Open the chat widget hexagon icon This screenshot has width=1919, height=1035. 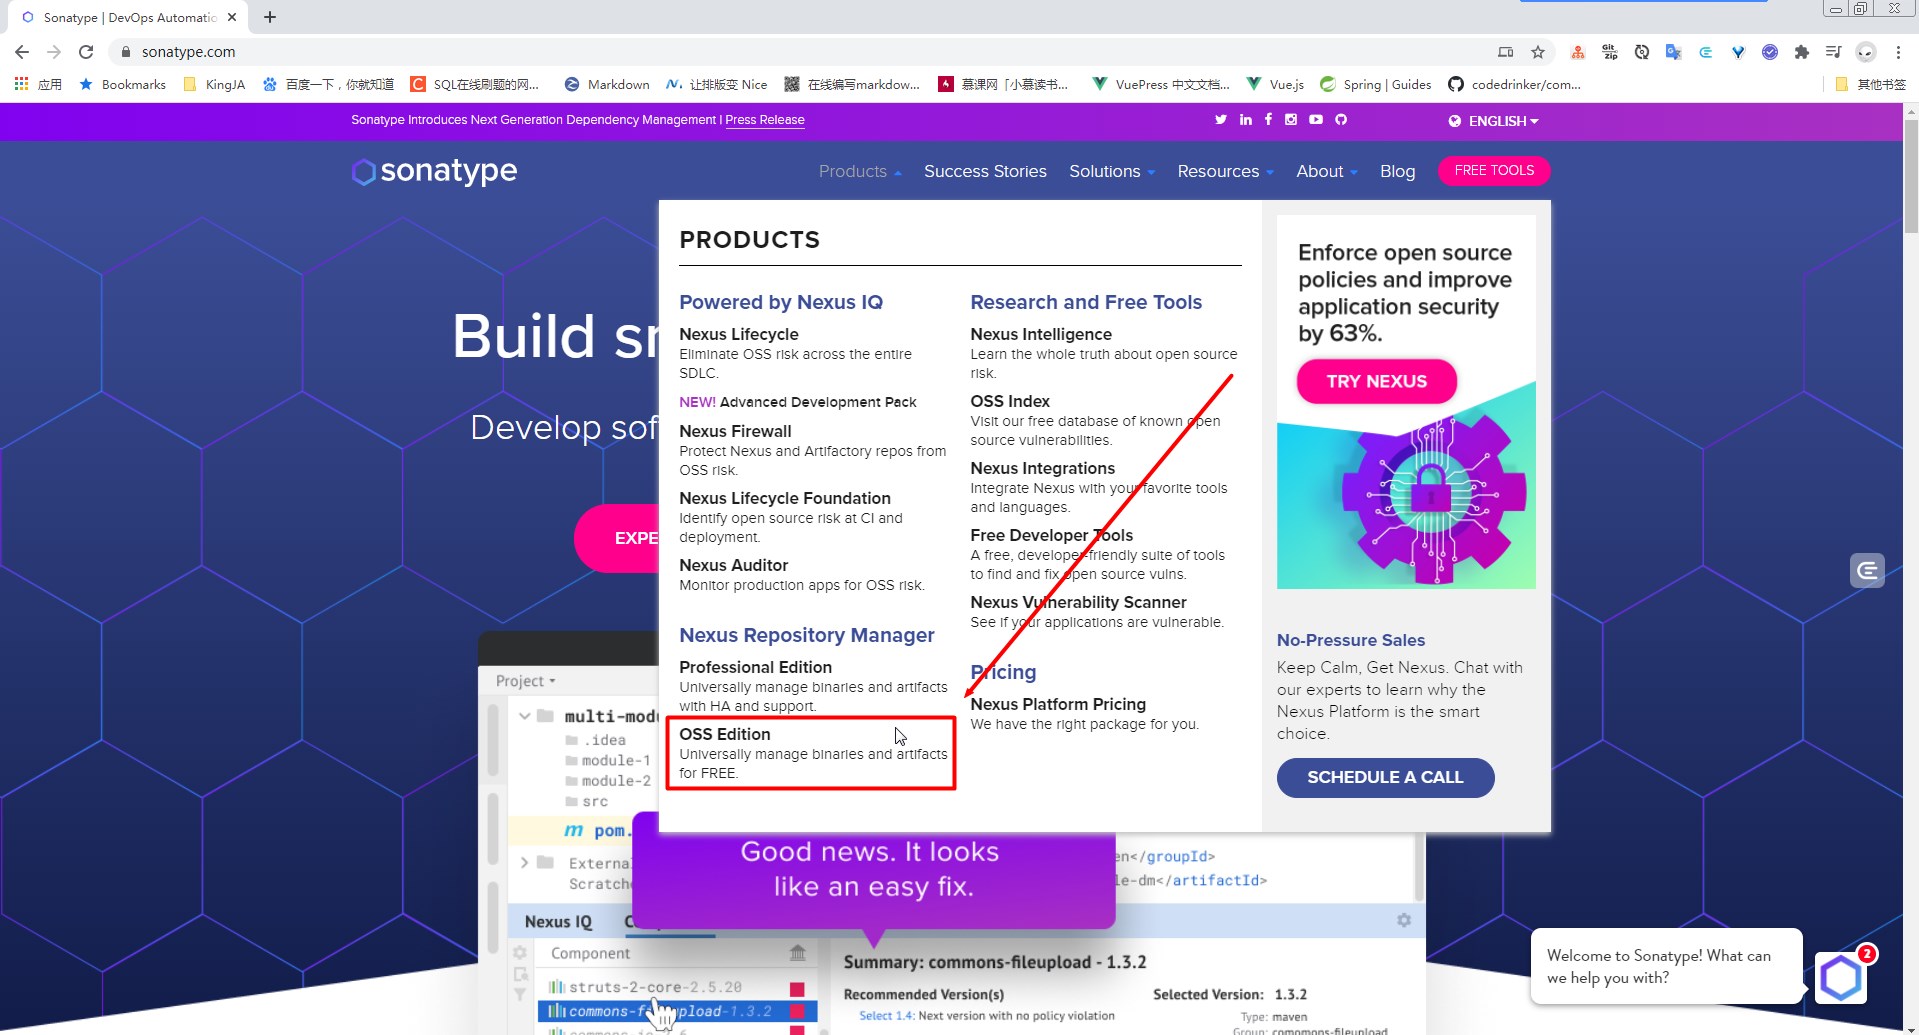(1841, 977)
